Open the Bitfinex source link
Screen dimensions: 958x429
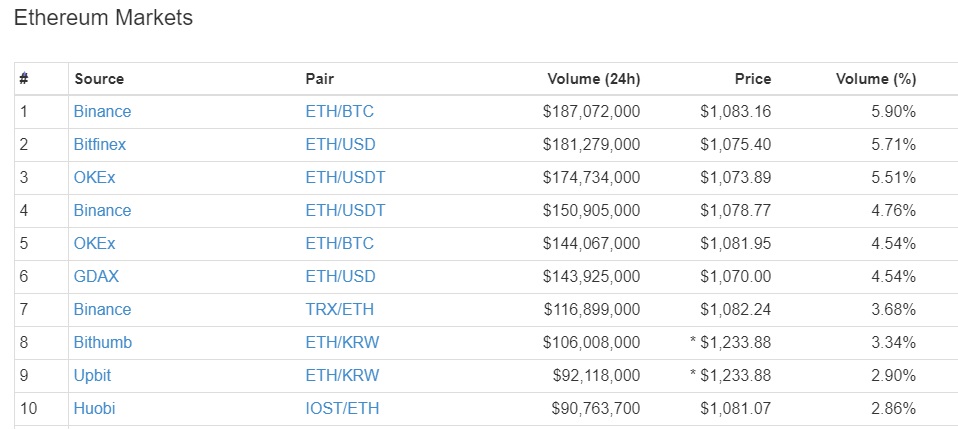(x=100, y=145)
